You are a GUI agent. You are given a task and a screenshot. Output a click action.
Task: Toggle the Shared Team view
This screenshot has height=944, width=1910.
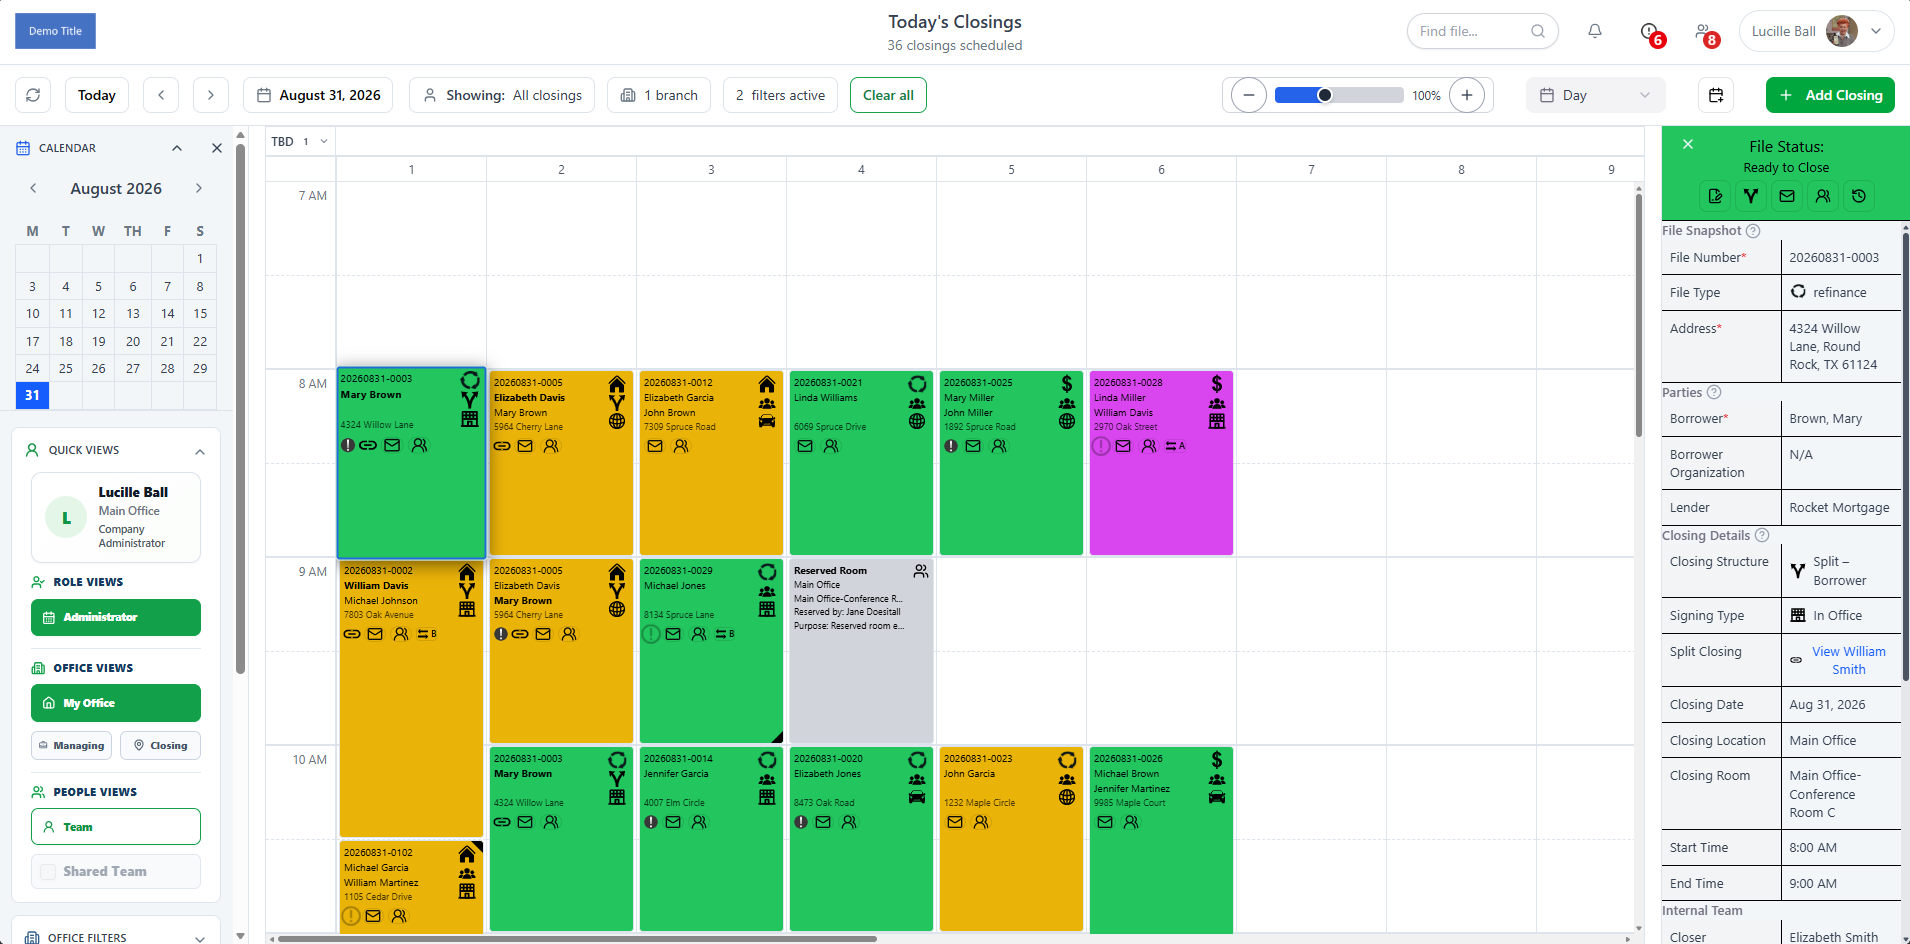116,872
